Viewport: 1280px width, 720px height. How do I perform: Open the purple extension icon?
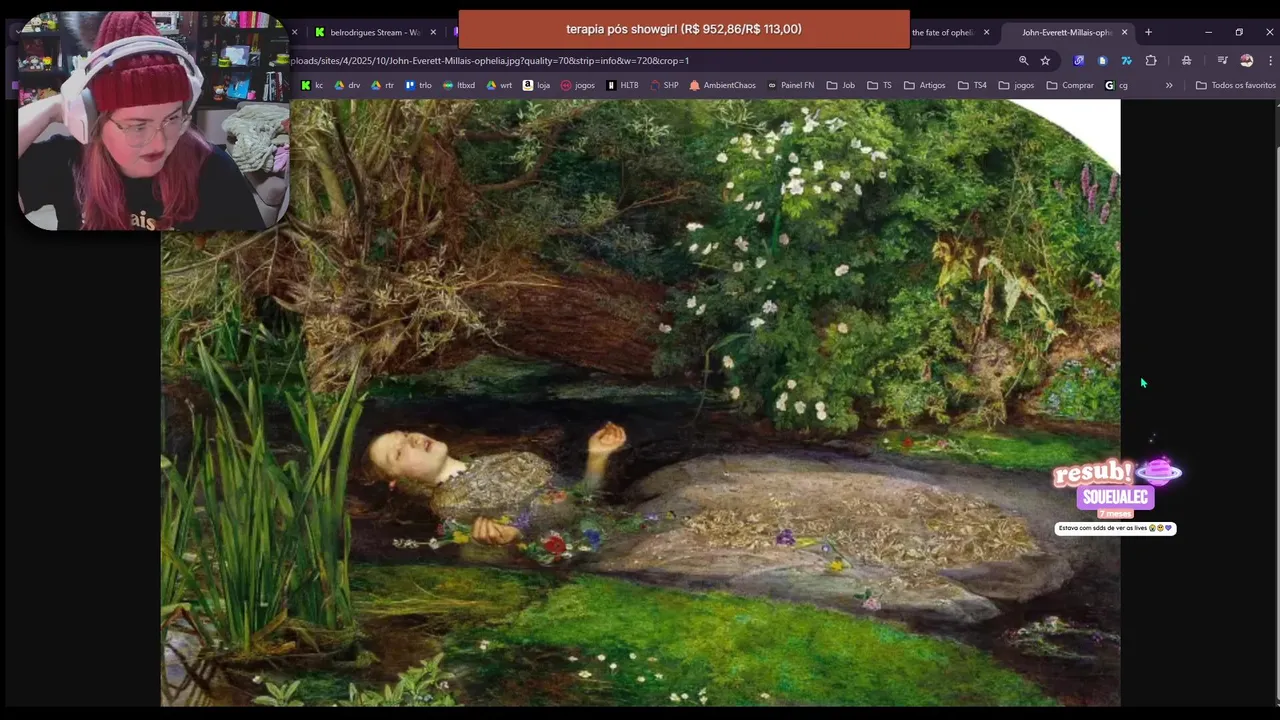(1078, 60)
